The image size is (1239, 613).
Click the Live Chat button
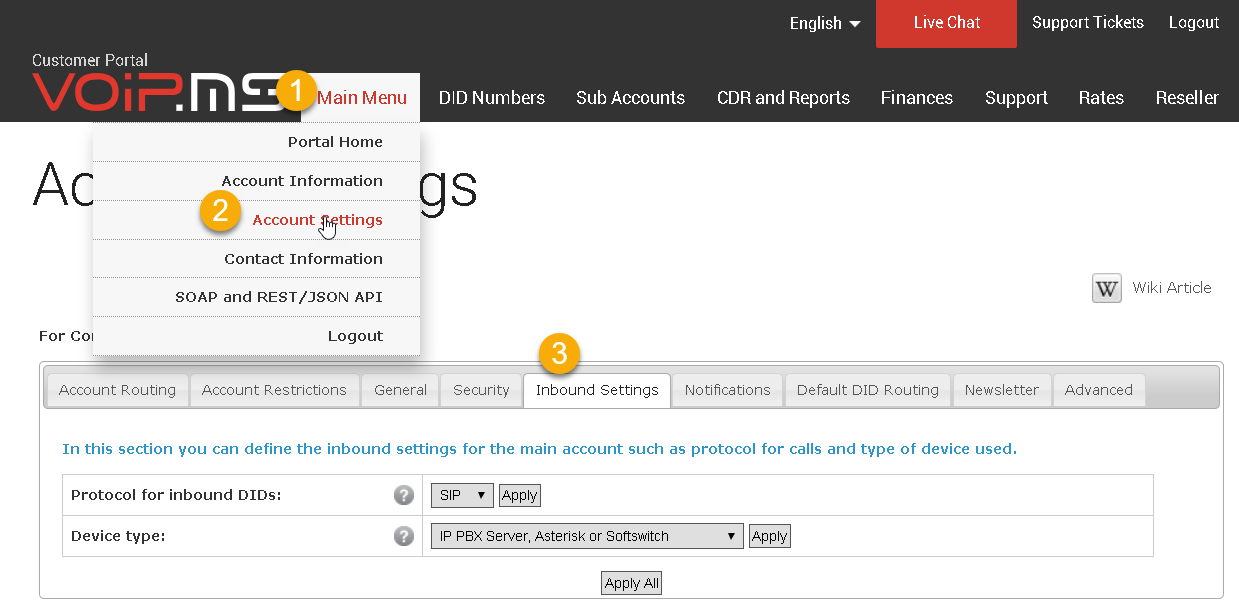(x=946, y=23)
